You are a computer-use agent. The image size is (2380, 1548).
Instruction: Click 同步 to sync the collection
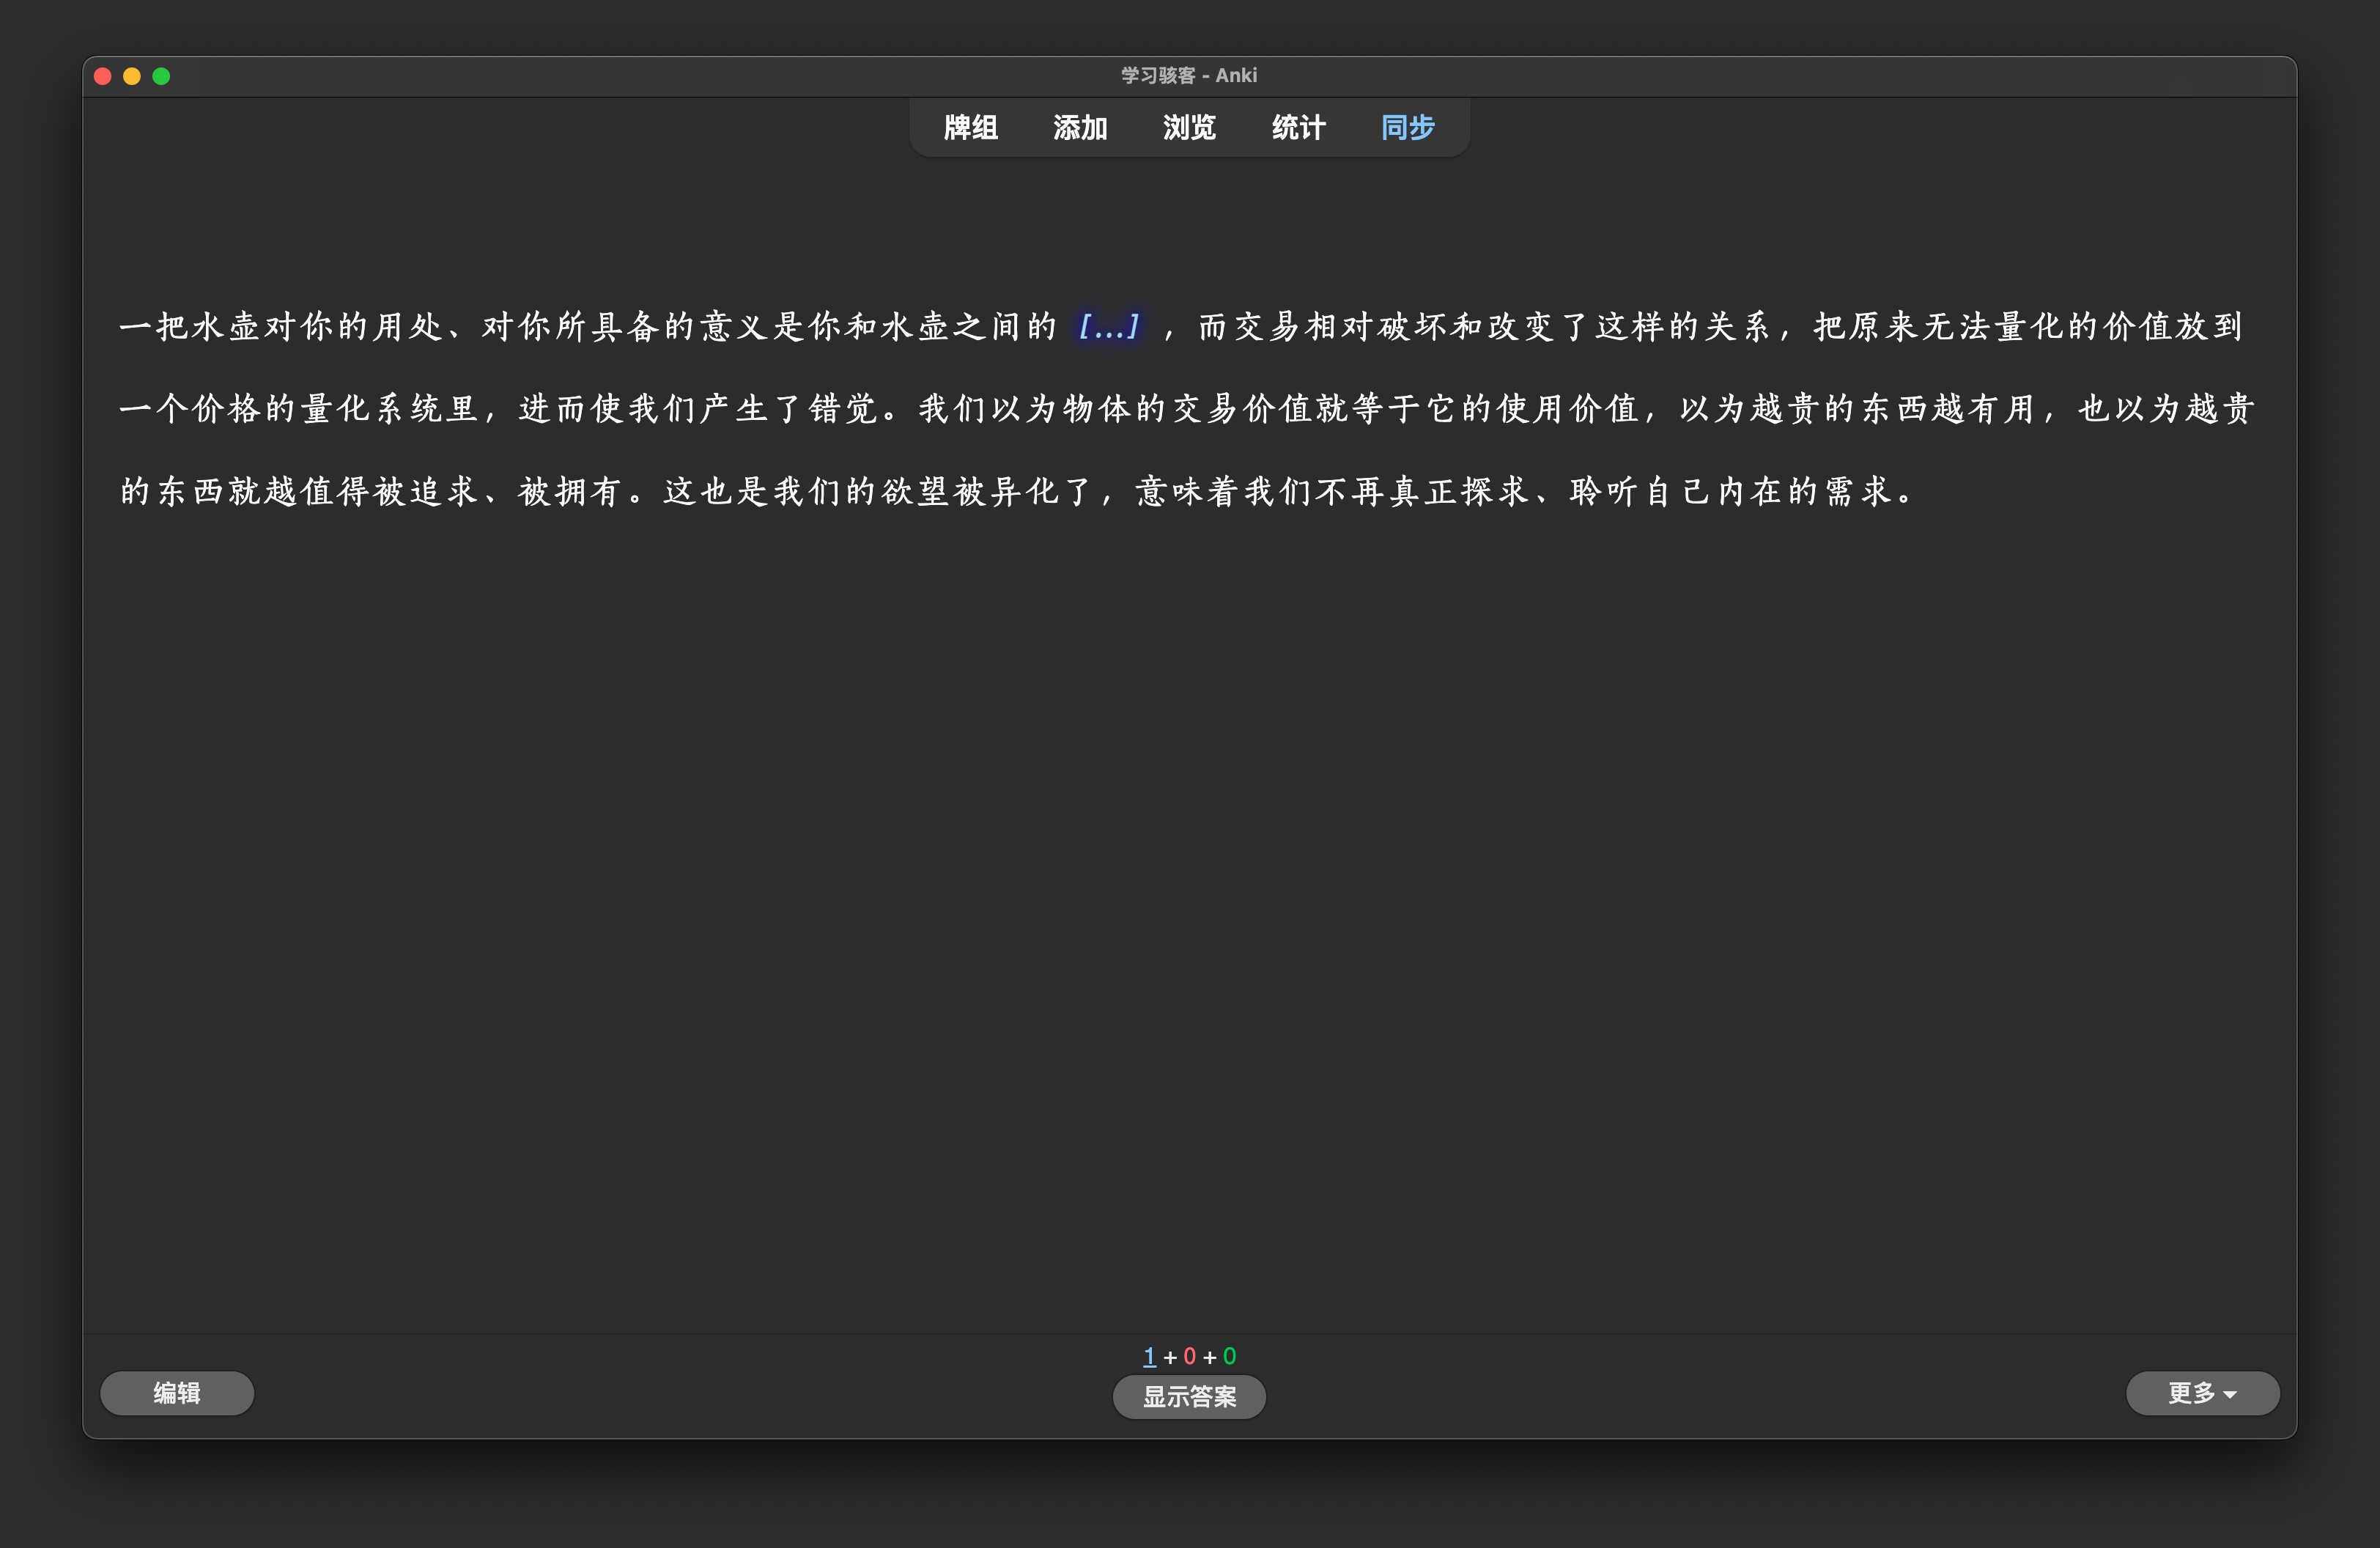coord(1407,128)
